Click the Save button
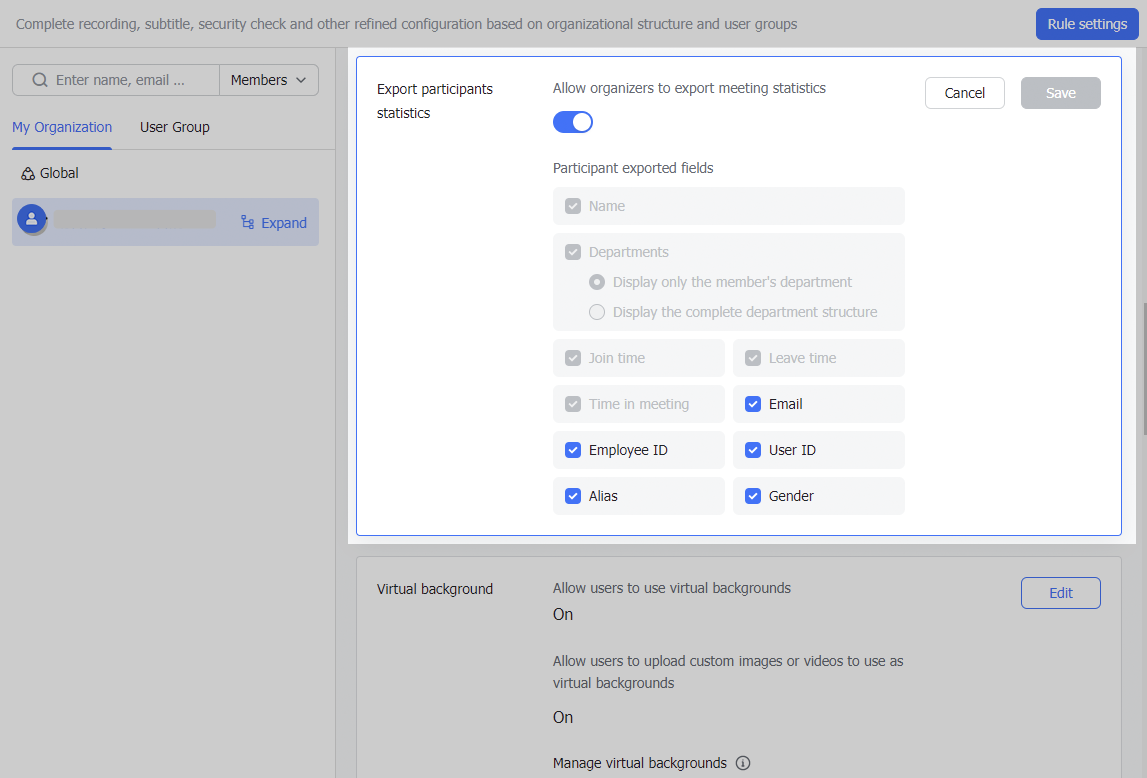 (1061, 93)
